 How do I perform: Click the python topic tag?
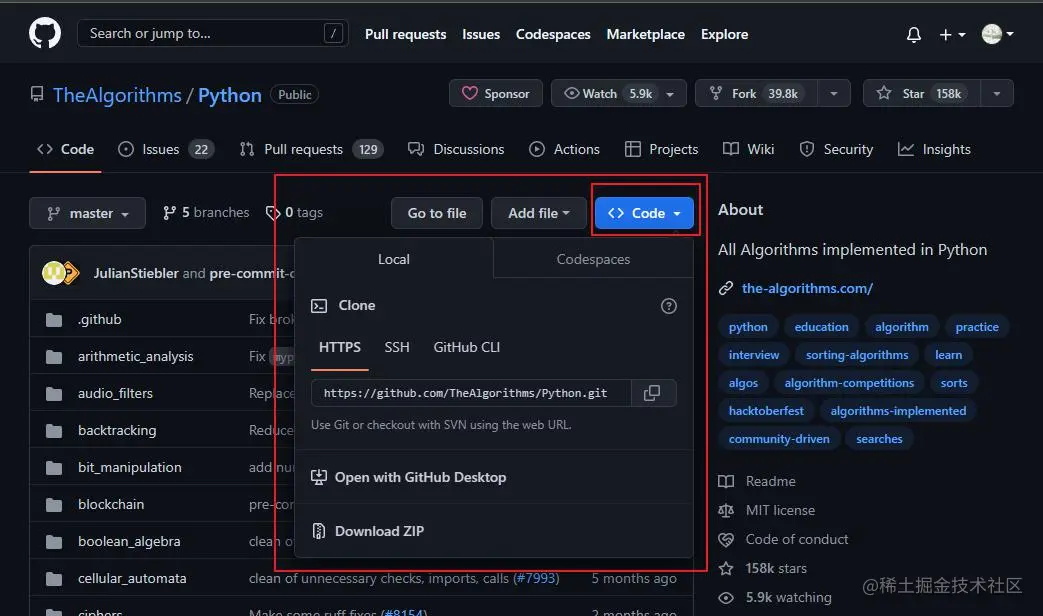click(748, 327)
